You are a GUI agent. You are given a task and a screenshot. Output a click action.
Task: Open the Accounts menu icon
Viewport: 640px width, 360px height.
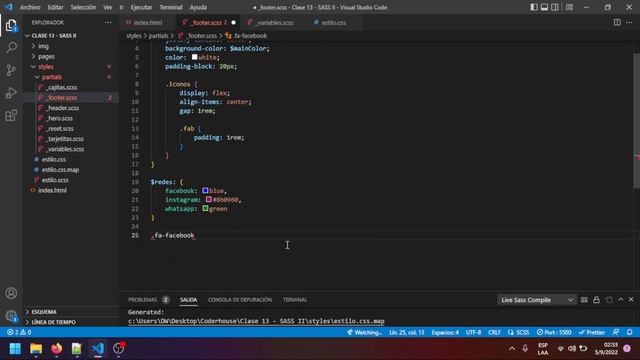(x=11, y=293)
